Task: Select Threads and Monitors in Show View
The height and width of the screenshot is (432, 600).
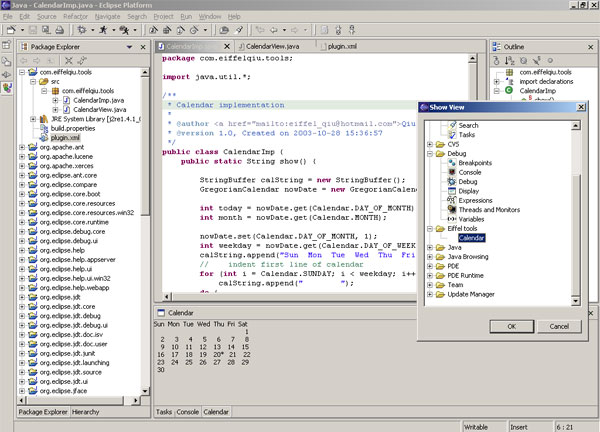Action: click(x=489, y=210)
